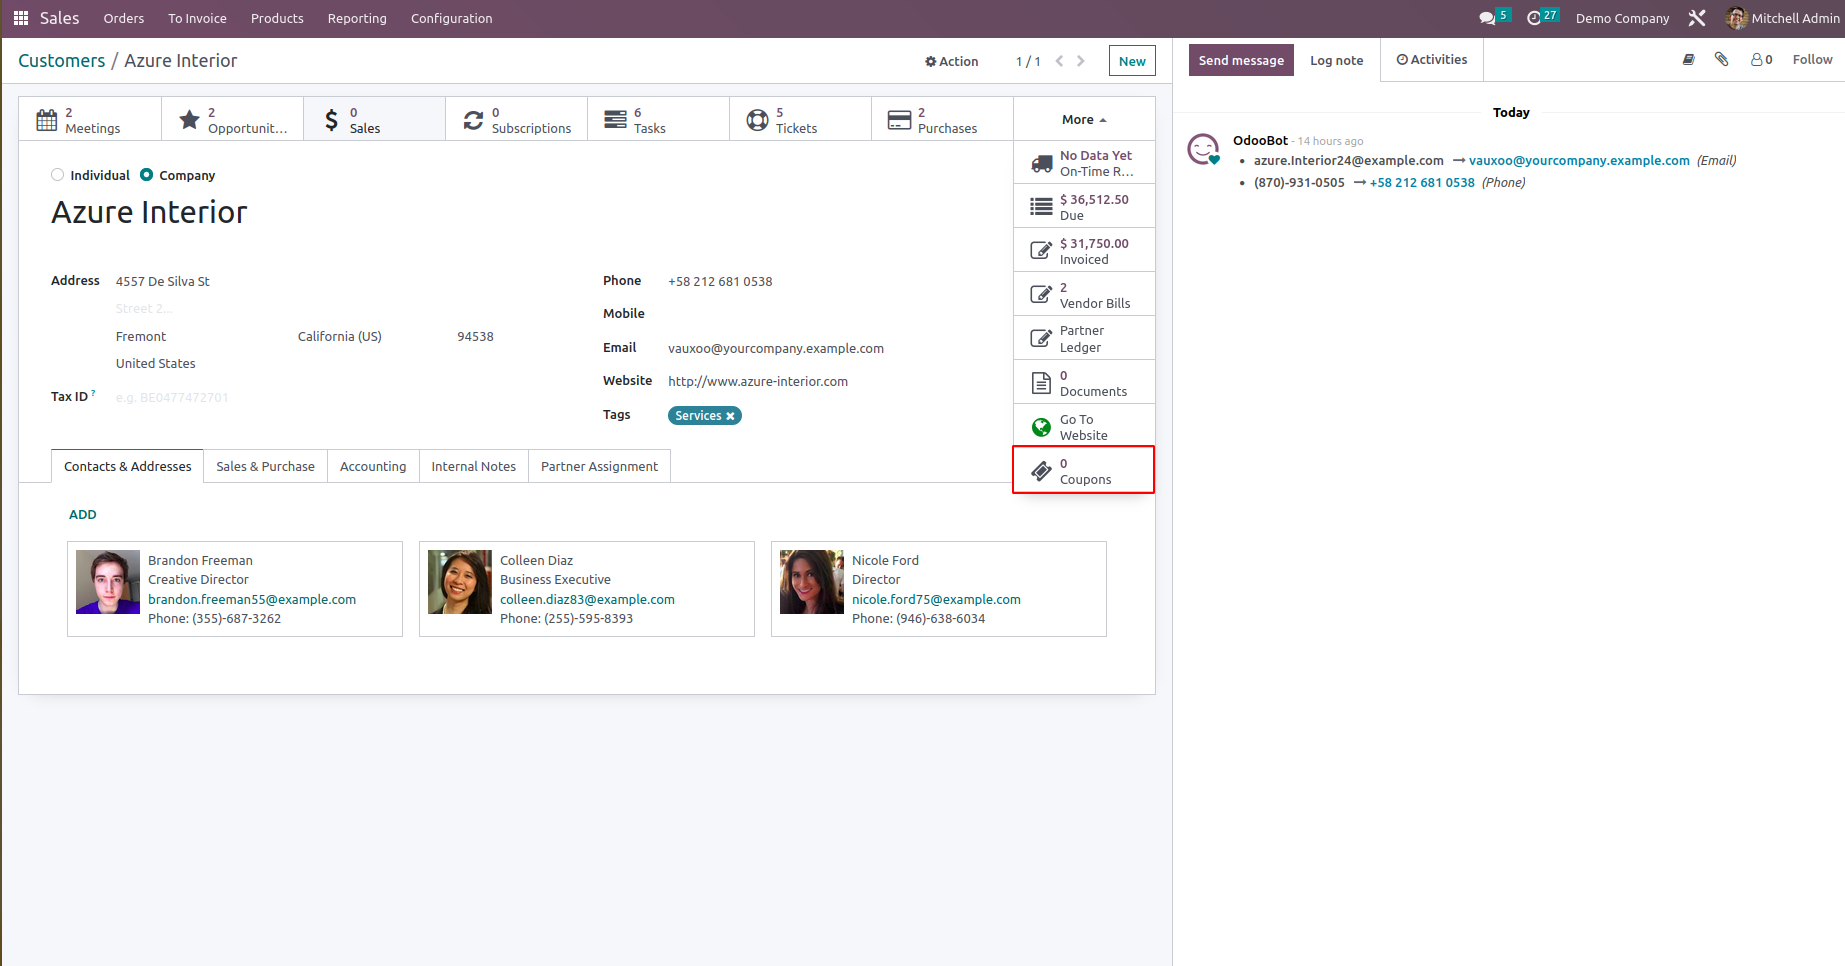The image size is (1845, 966).
Task: Open the Meetings calendar stat button
Action: [x=90, y=120]
